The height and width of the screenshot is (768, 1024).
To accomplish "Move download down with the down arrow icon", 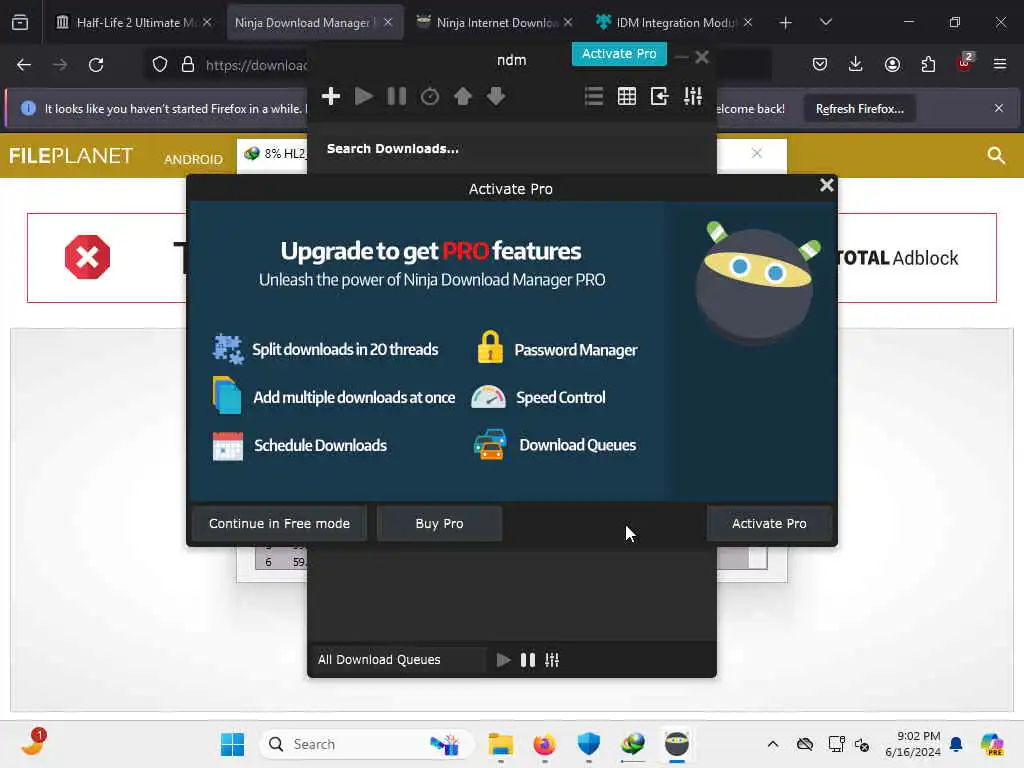I will point(496,96).
